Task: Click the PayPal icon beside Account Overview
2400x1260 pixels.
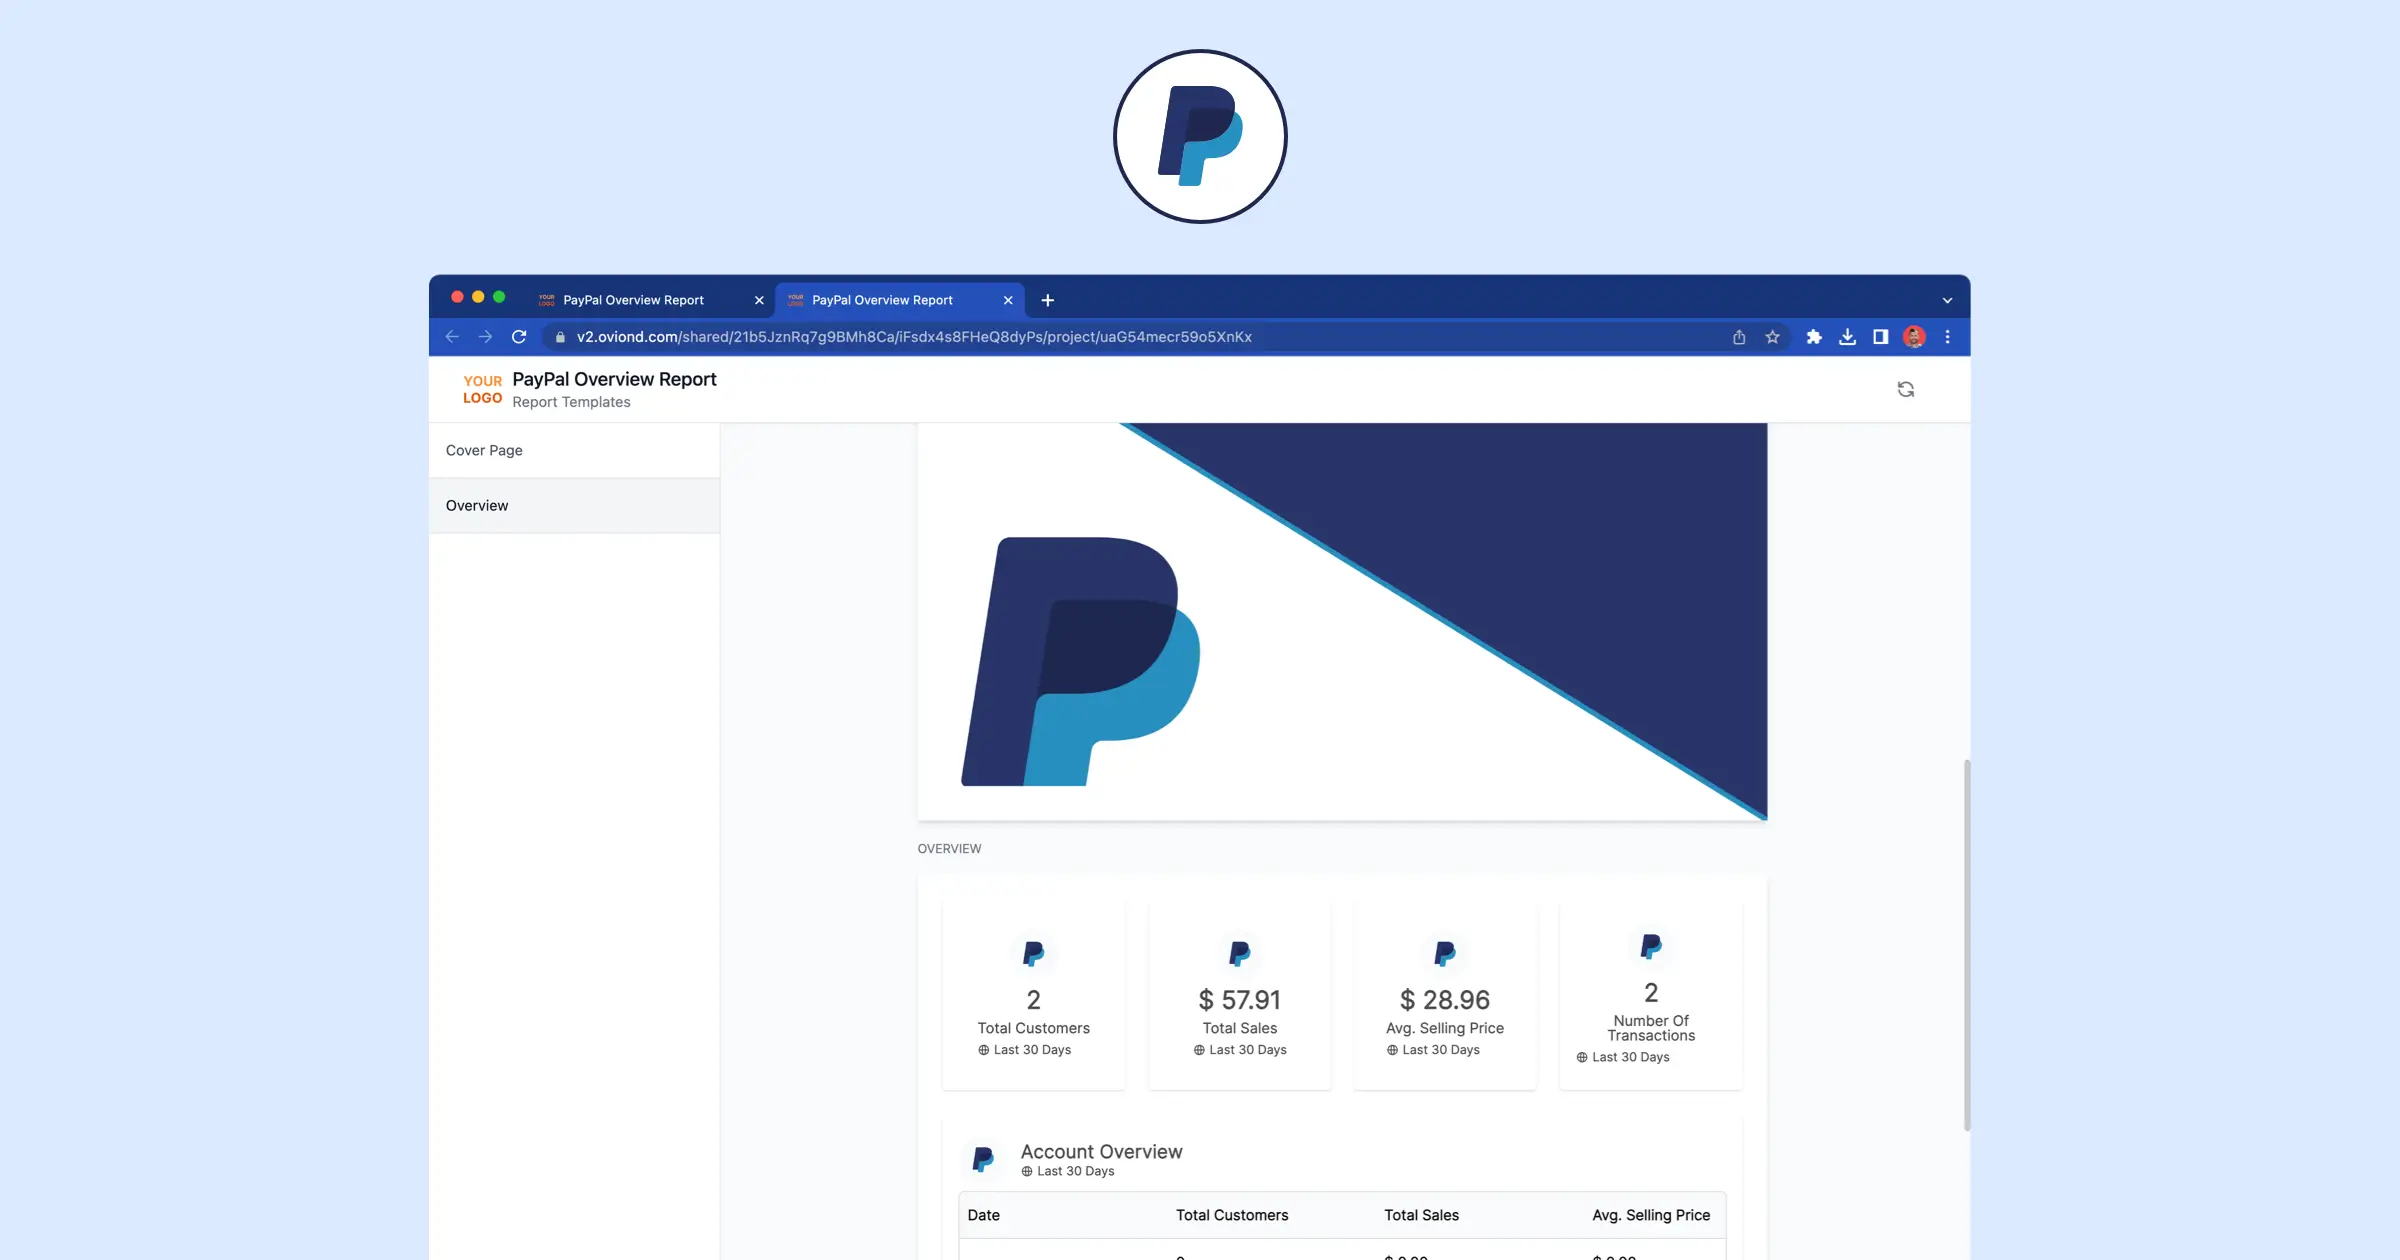Action: [x=983, y=1159]
